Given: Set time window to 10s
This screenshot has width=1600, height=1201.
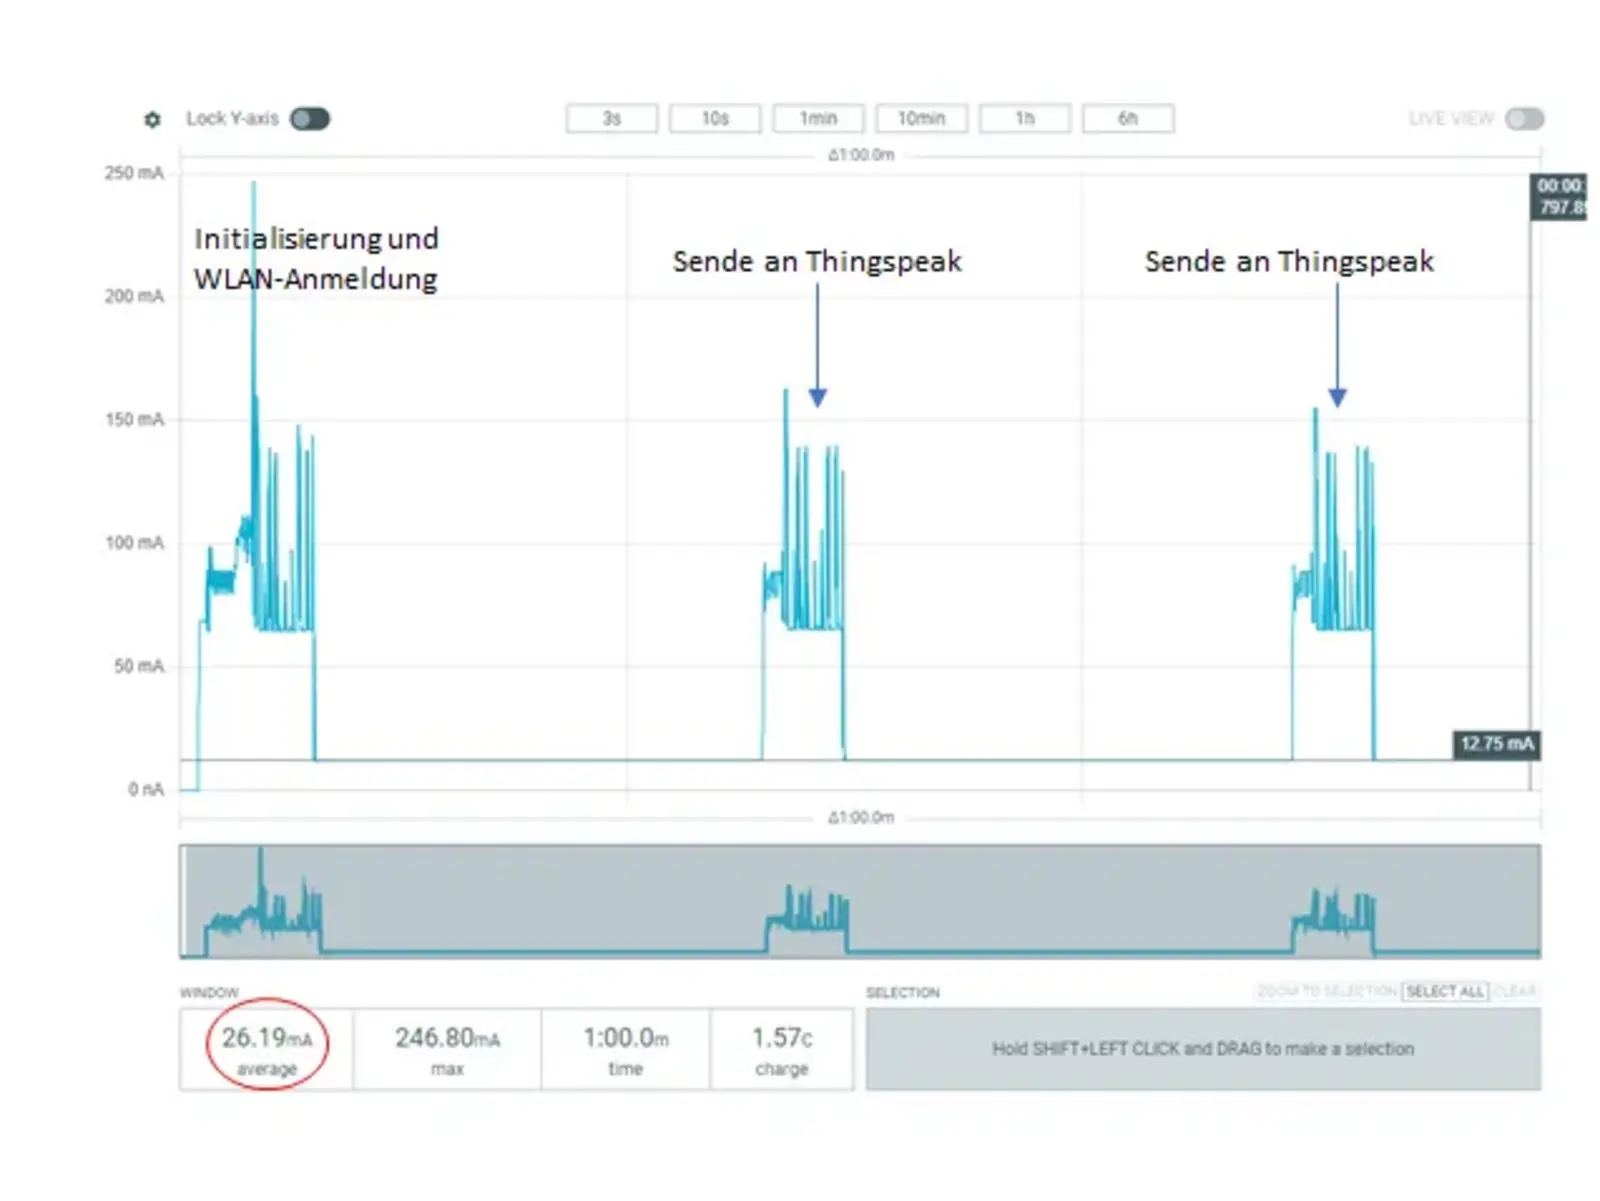Looking at the screenshot, I should coord(714,119).
